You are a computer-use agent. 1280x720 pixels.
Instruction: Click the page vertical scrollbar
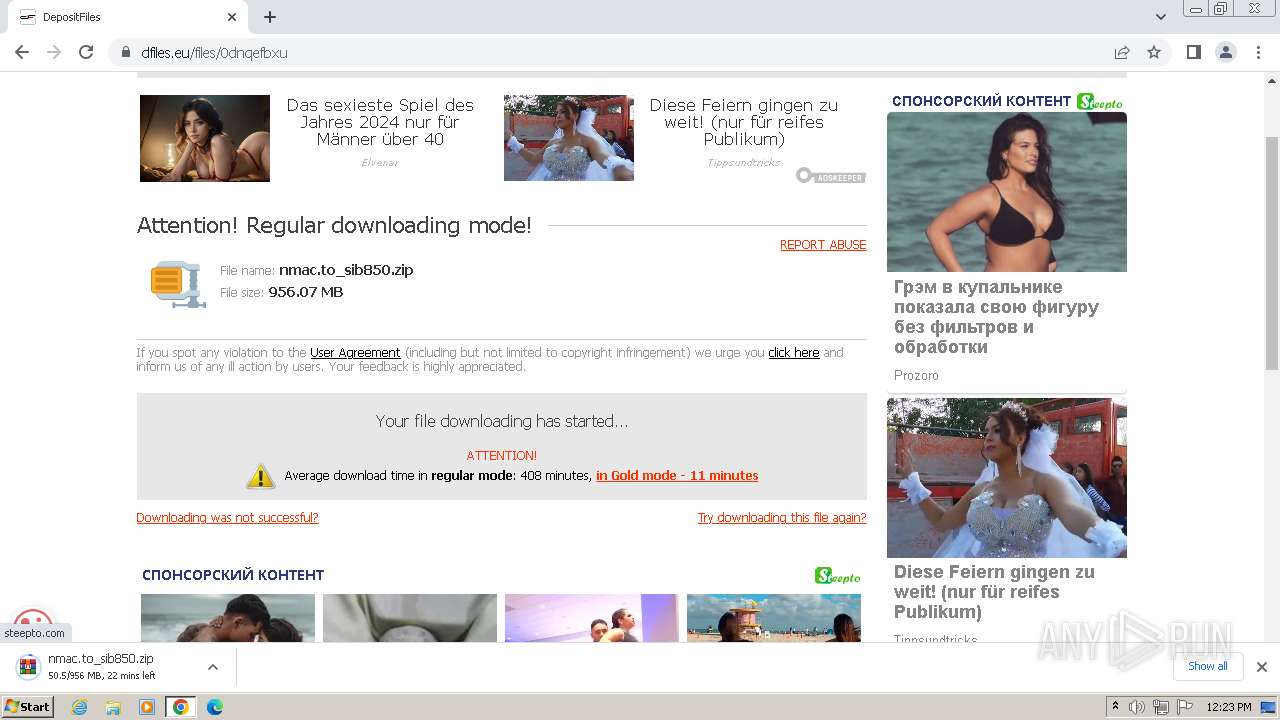(x=1272, y=252)
